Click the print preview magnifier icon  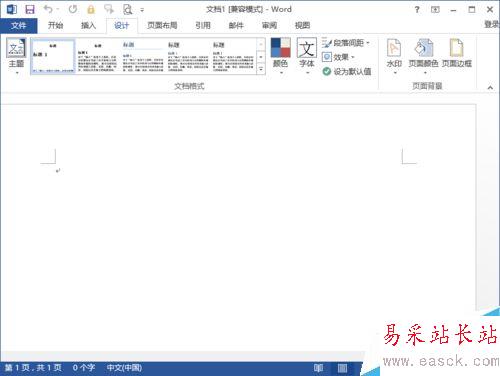pos(127,9)
